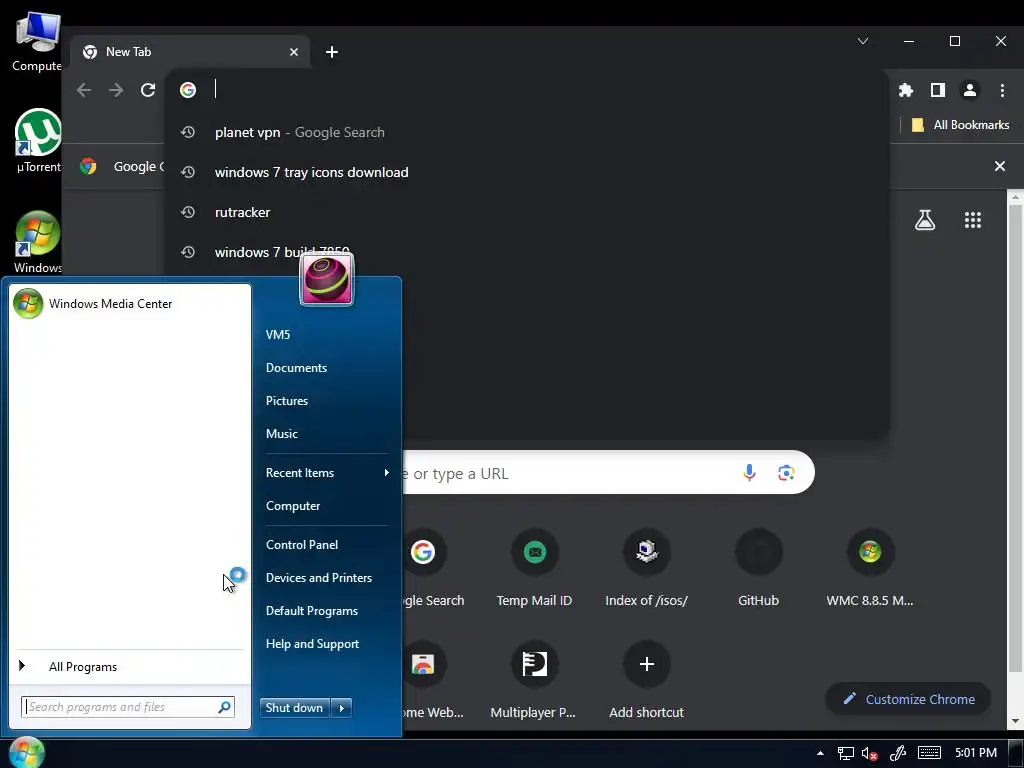Image resolution: width=1024 pixels, height=768 pixels.
Task: Open Music from Start menu
Action: [281, 434]
